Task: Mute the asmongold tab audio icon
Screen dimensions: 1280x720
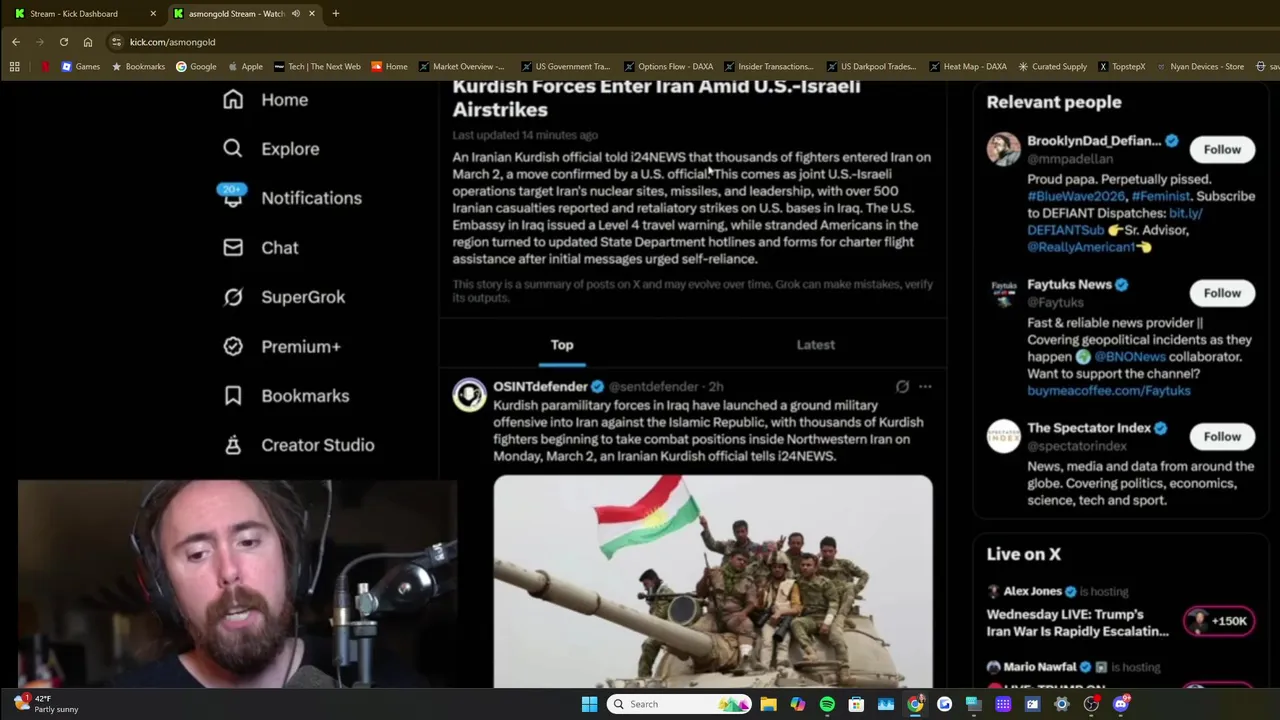Action: point(296,14)
